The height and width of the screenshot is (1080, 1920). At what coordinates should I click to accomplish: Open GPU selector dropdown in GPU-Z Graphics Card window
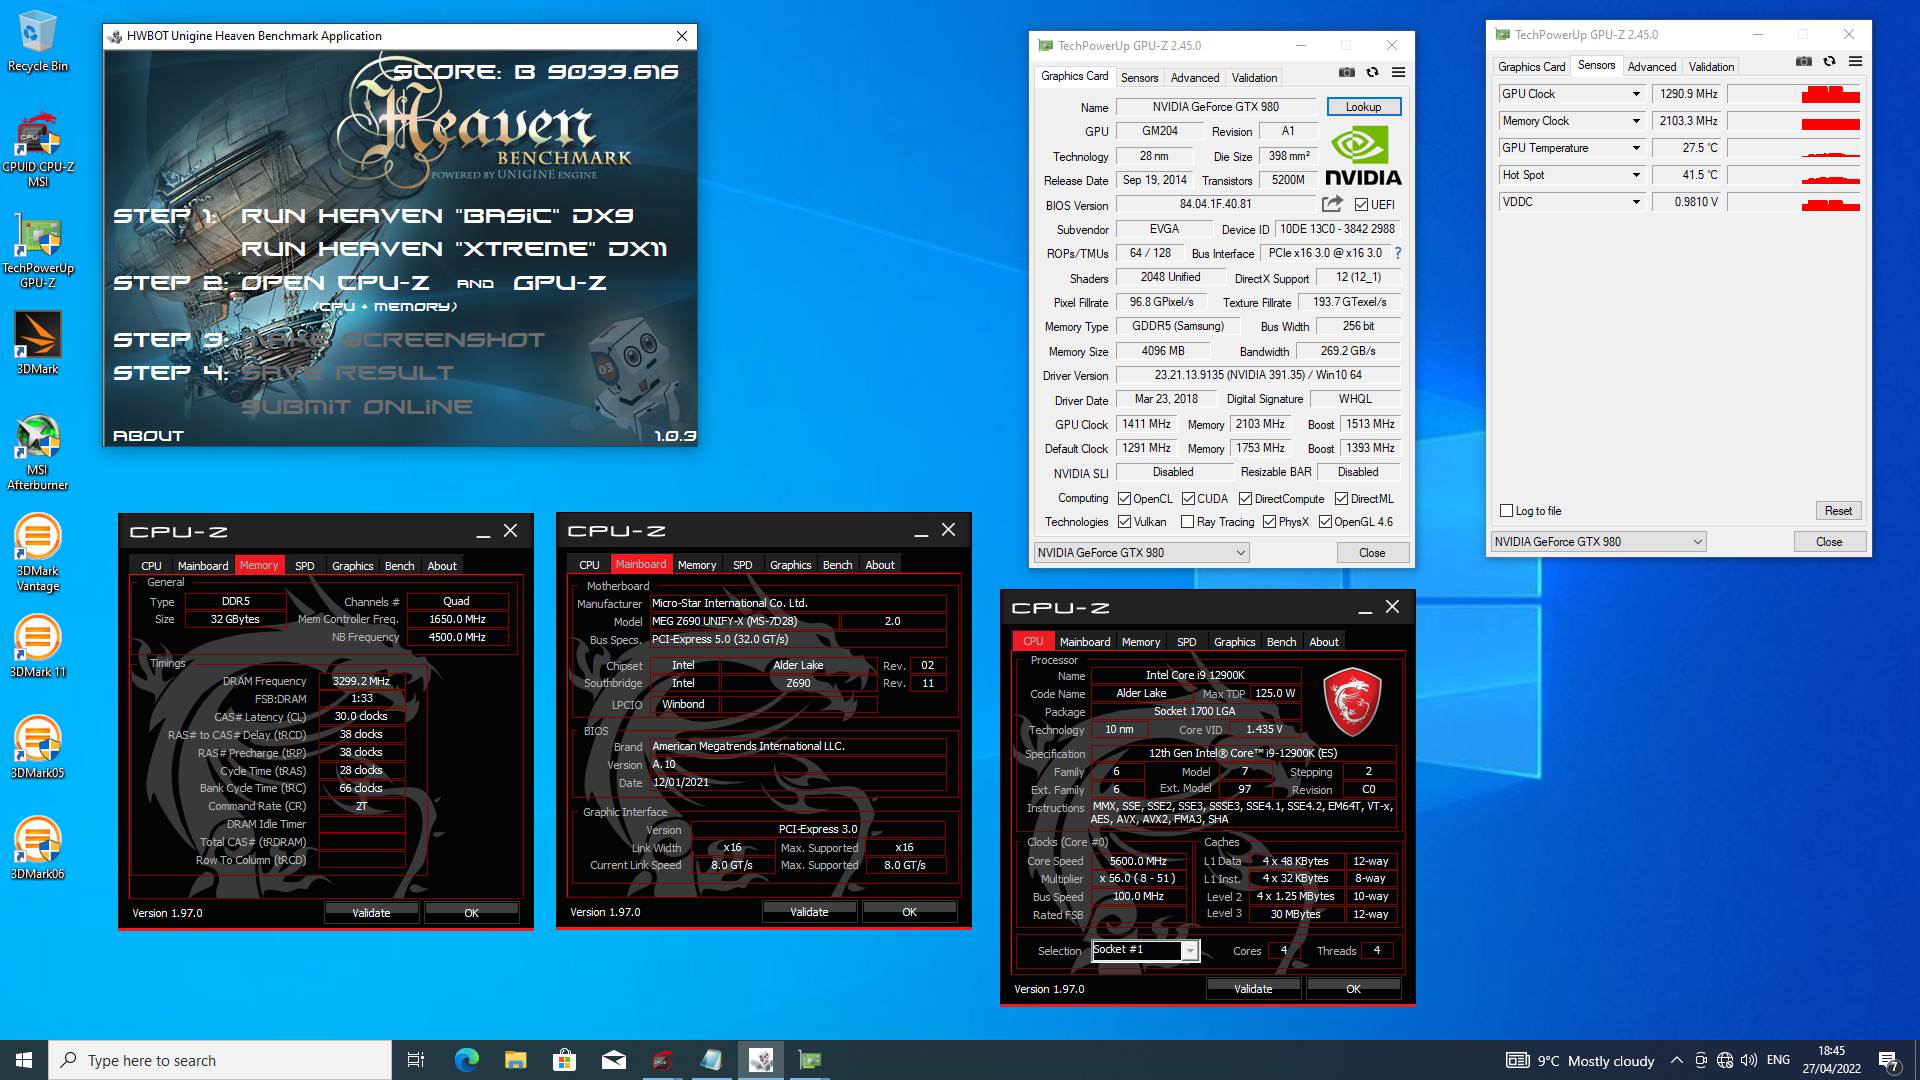1141,553
